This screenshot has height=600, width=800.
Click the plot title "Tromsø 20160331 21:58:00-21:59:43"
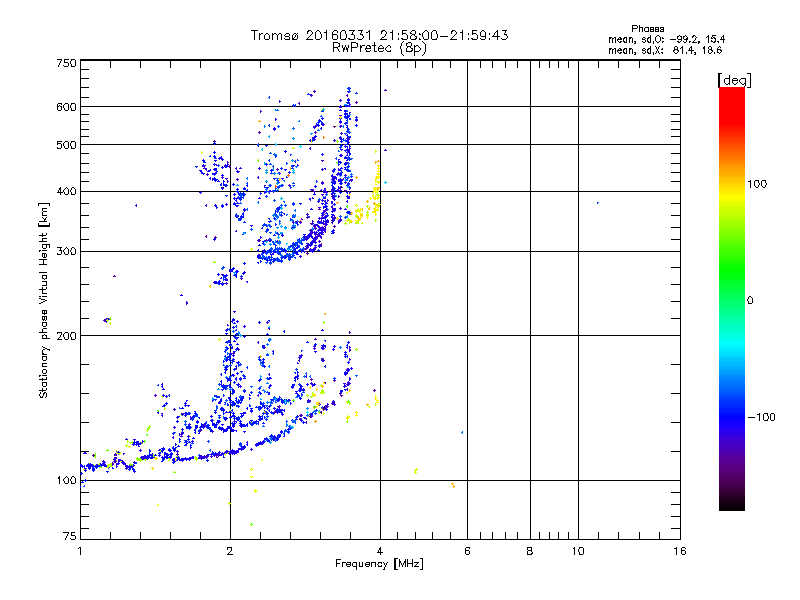[x=379, y=35]
